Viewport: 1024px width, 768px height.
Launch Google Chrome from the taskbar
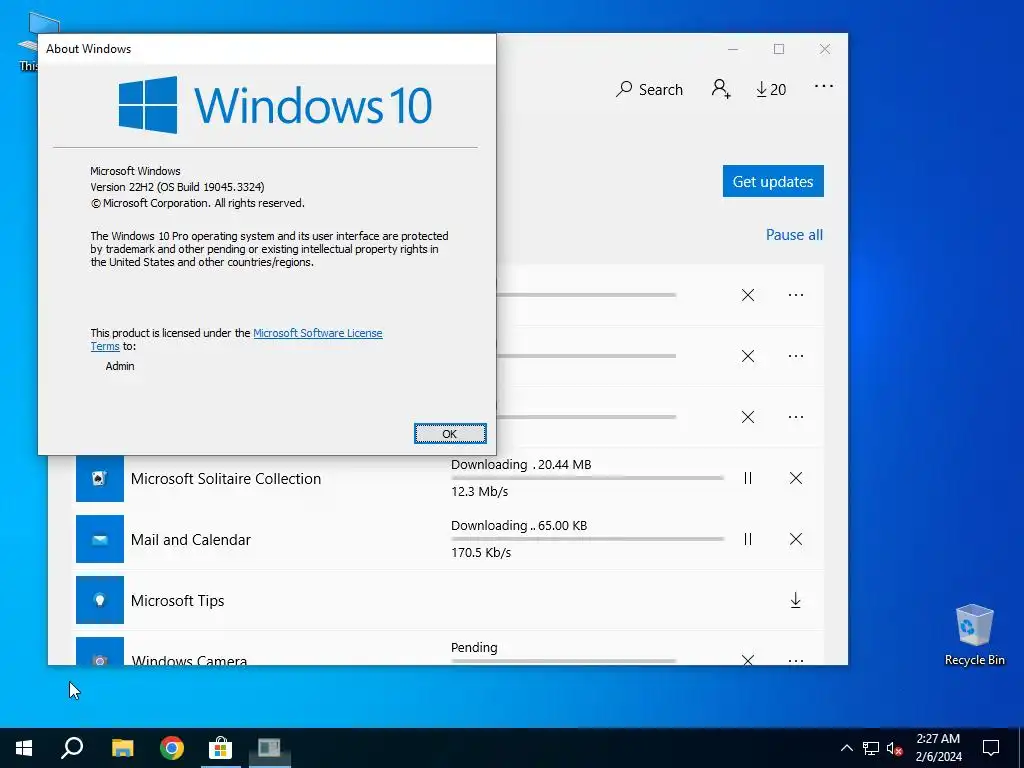click(172, 748)
